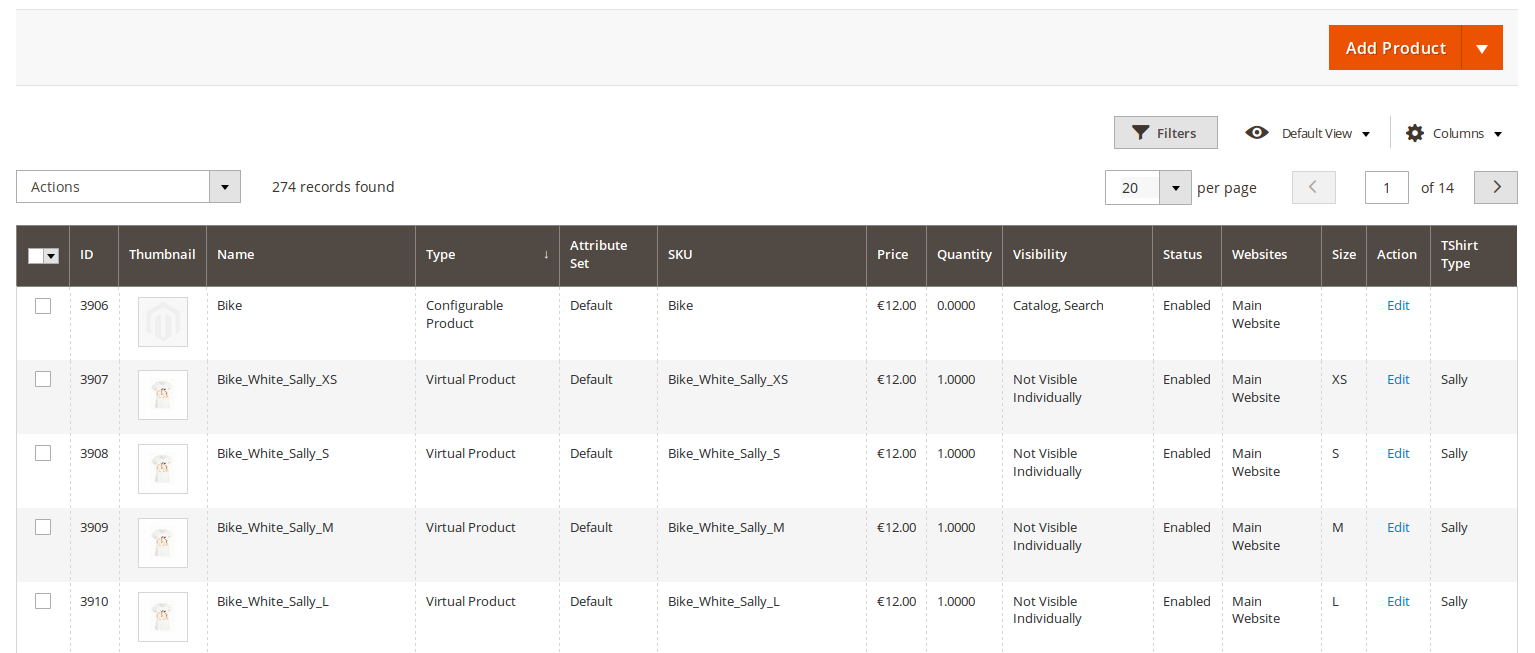Viewport: 1535px width, 653px height.
Task: Click the Filters funnel icon
Action: point(1141,132)
